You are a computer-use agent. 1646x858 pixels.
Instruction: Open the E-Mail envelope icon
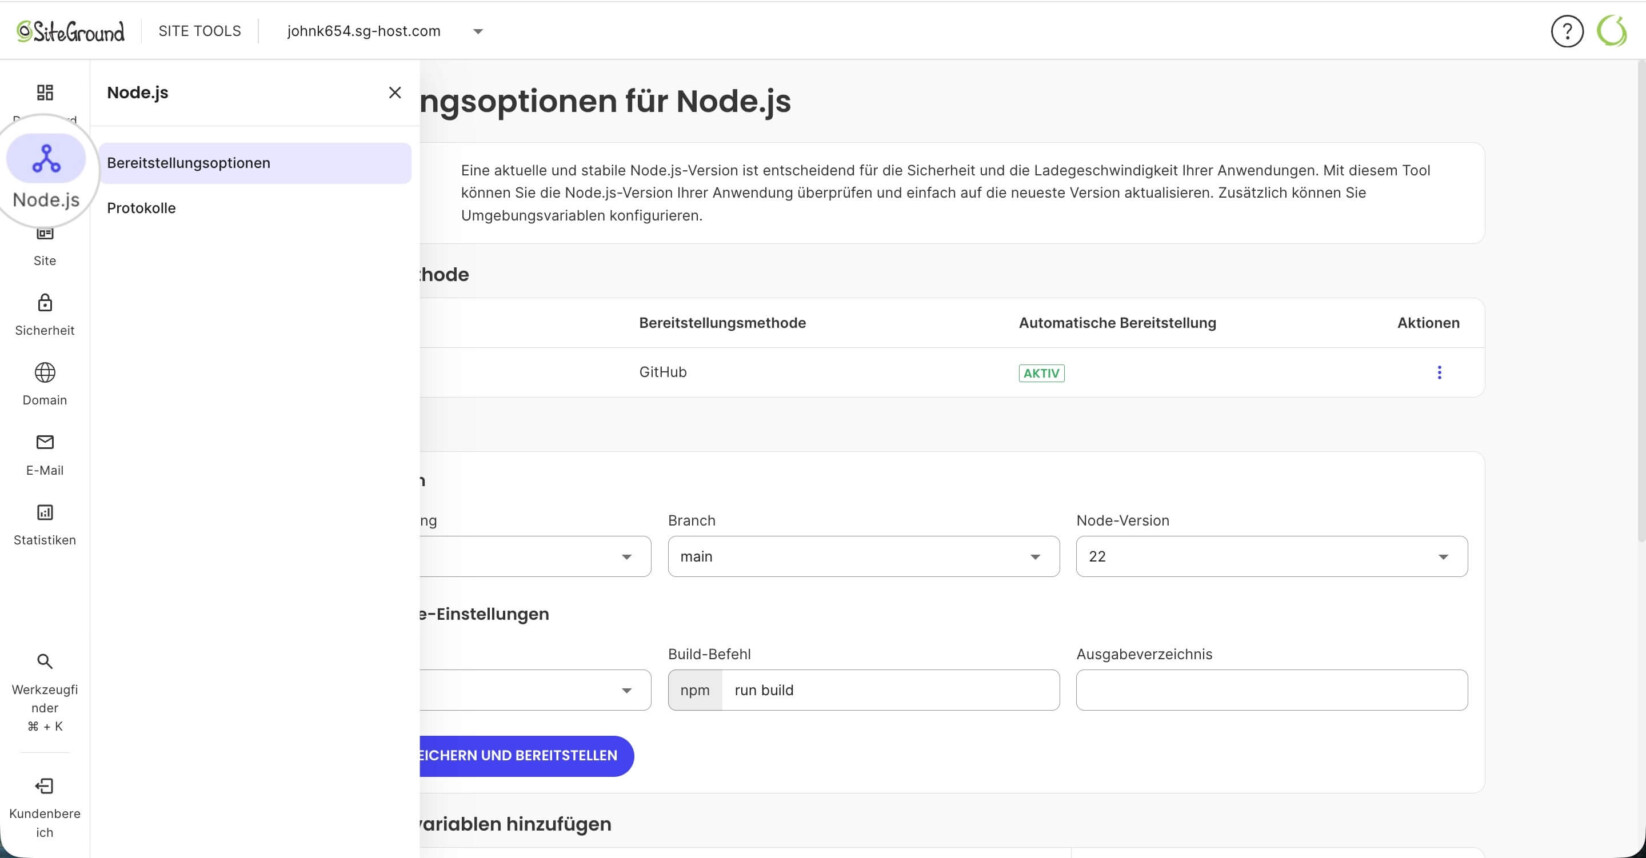coord(45,442)
